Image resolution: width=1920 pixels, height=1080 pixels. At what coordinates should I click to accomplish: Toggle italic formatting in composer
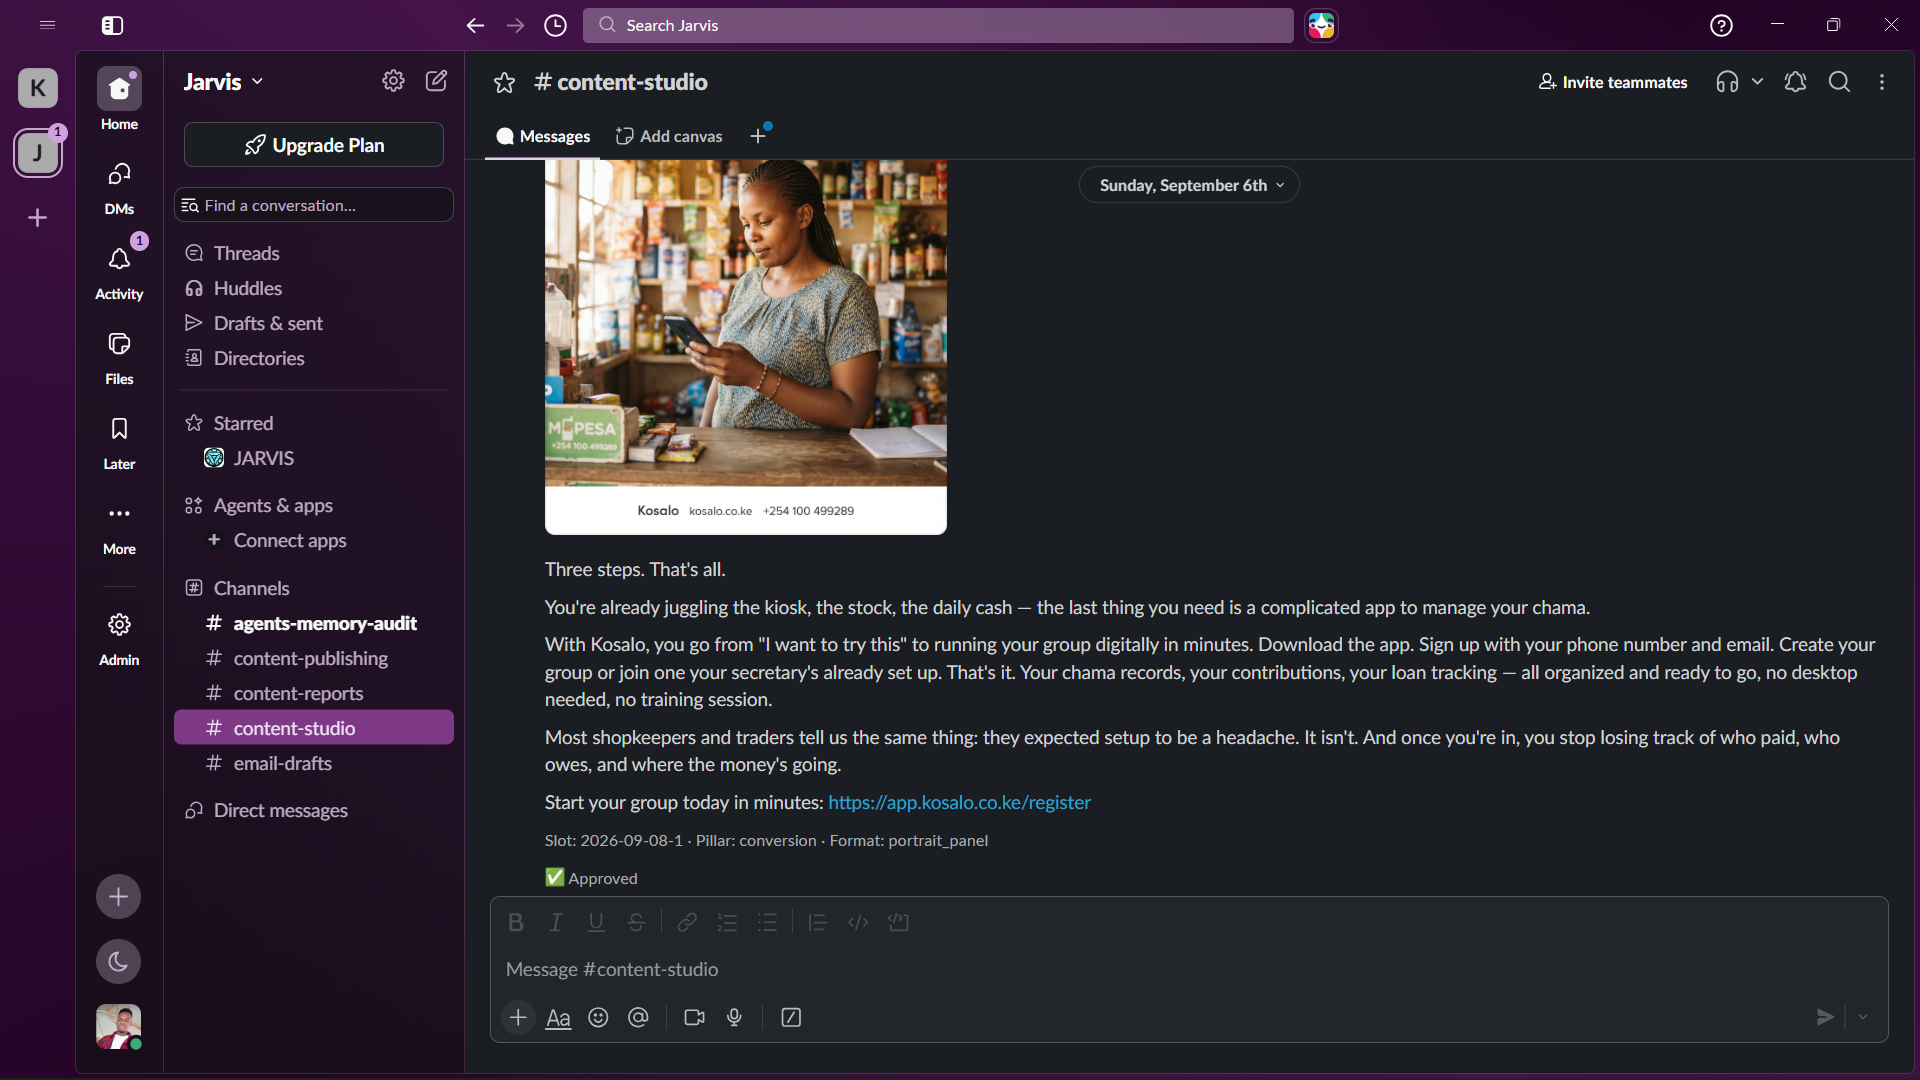pos(556,922)
